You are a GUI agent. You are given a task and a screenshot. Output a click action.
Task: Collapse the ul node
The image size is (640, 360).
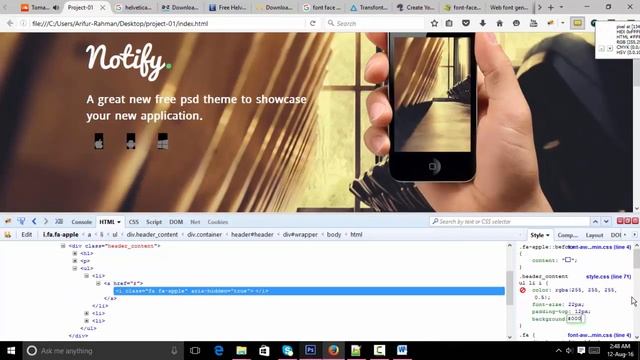75,269
